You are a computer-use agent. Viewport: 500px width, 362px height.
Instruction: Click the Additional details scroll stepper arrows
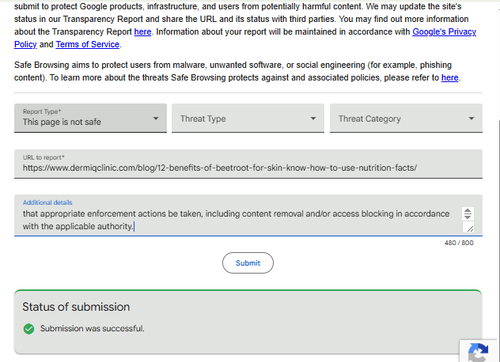click(x=468, y=214)
